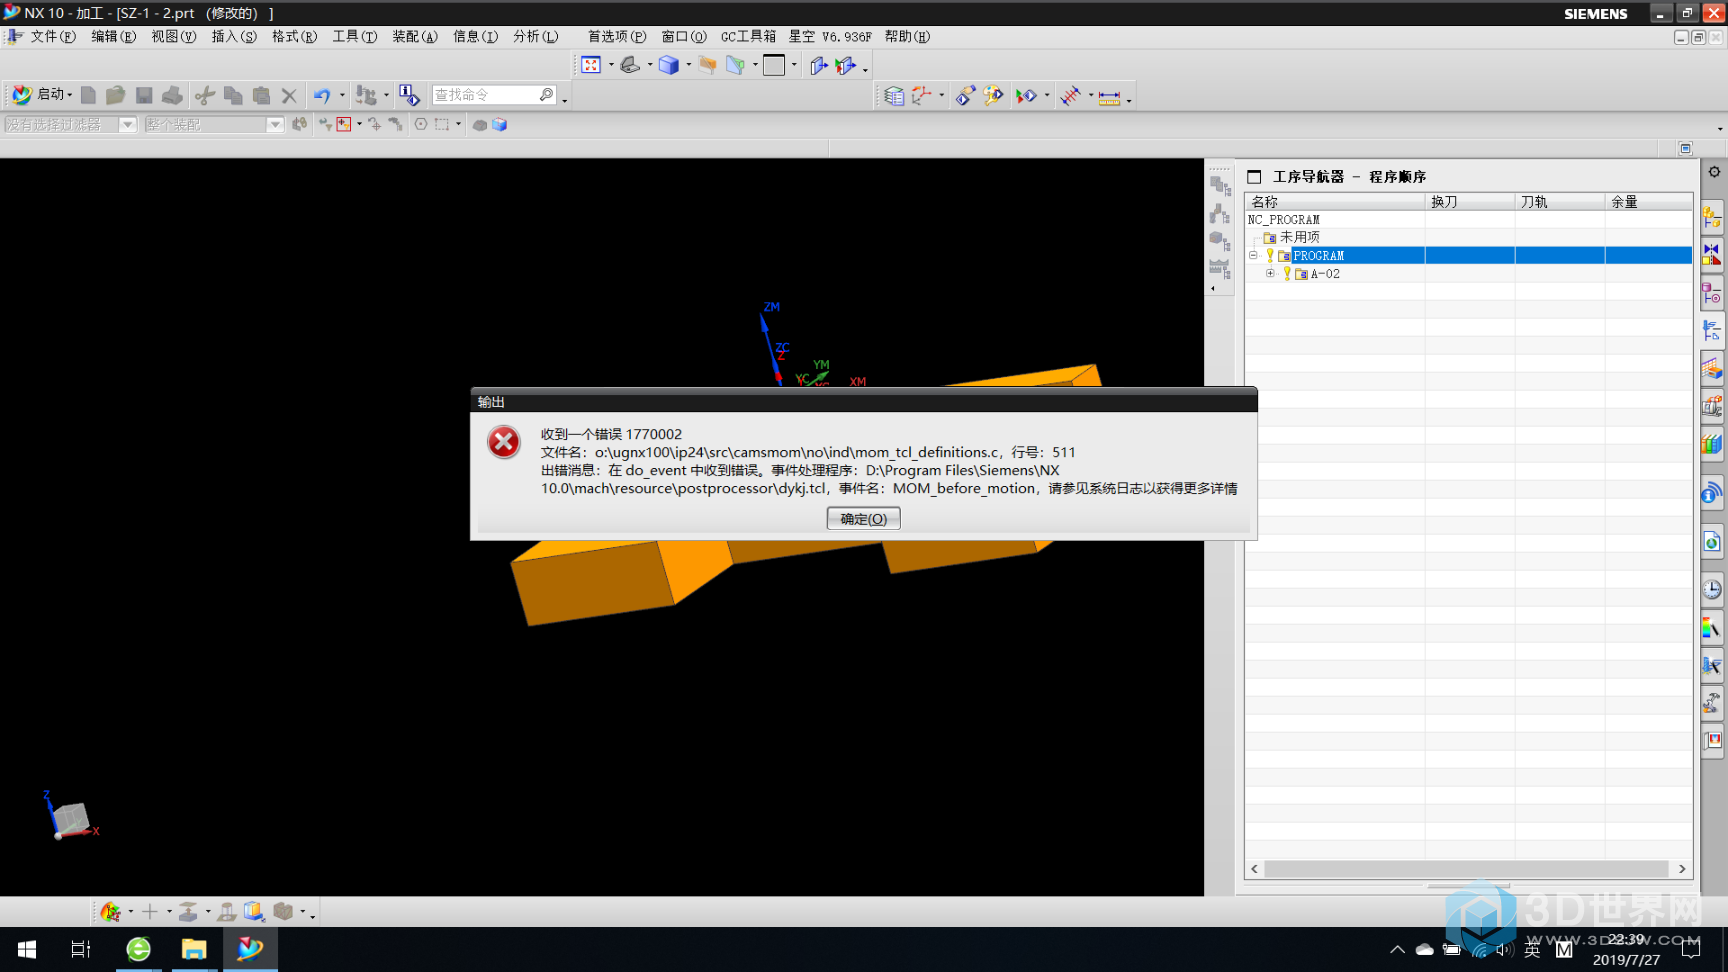Click the black background swatch icon
The height and width of the screenshot is (972, 1728).
[x=774, y=65]
